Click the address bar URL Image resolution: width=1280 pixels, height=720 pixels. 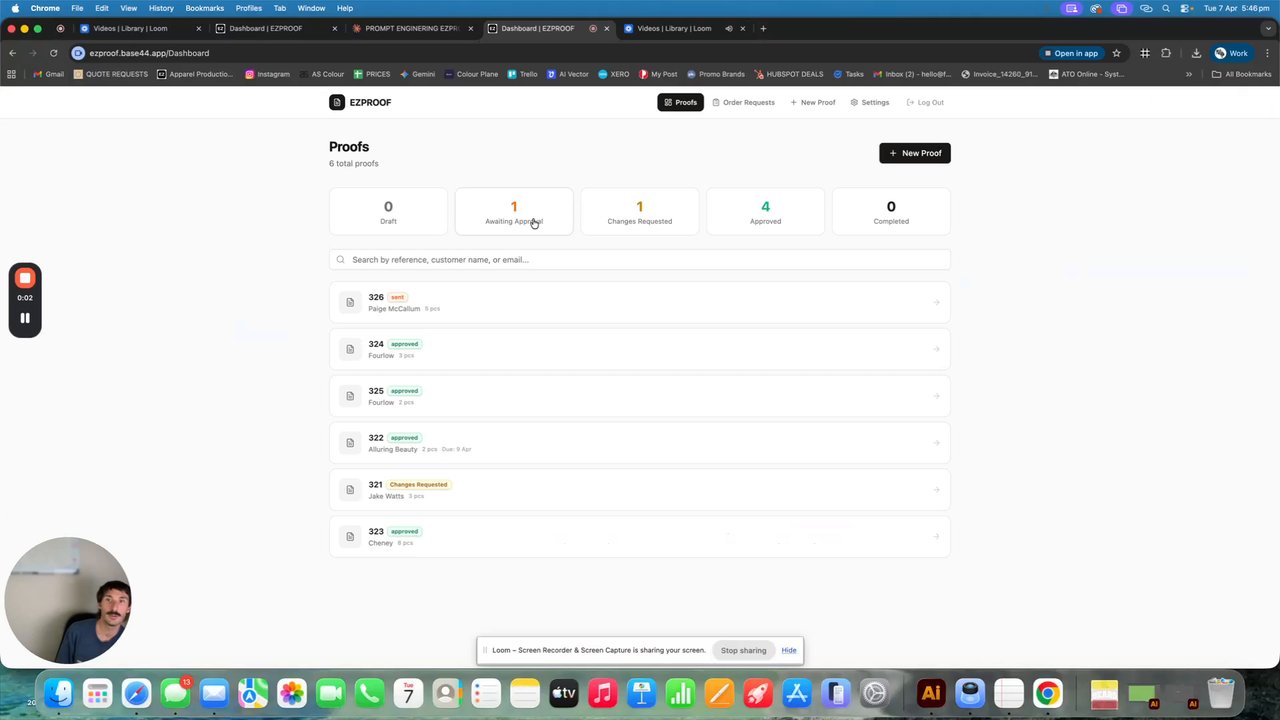[149, 53]
